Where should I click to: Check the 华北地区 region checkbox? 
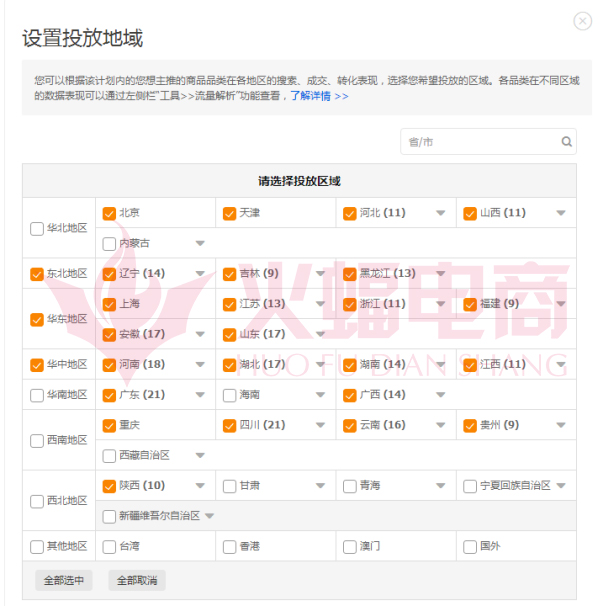[x=37, y=228]
